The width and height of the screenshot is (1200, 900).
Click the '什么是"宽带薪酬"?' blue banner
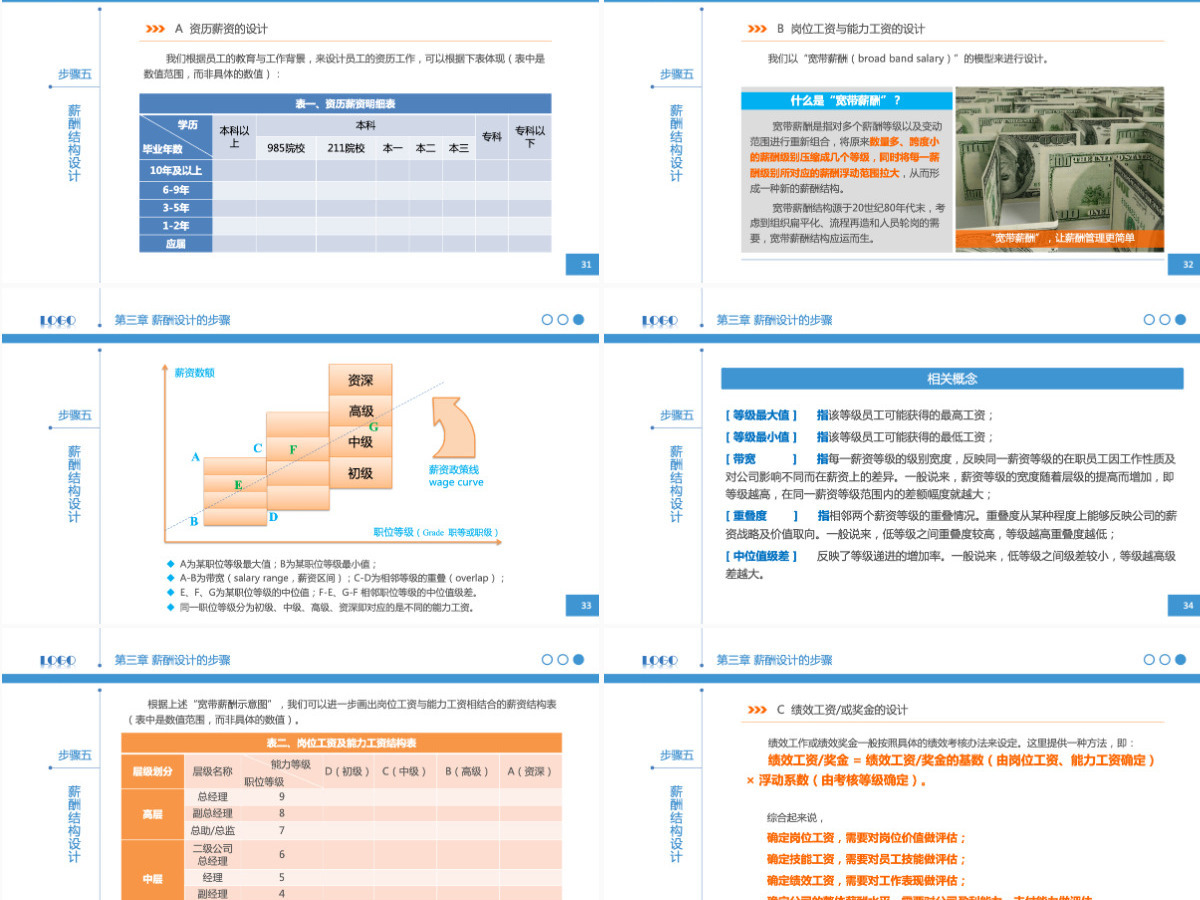point(846,100)
